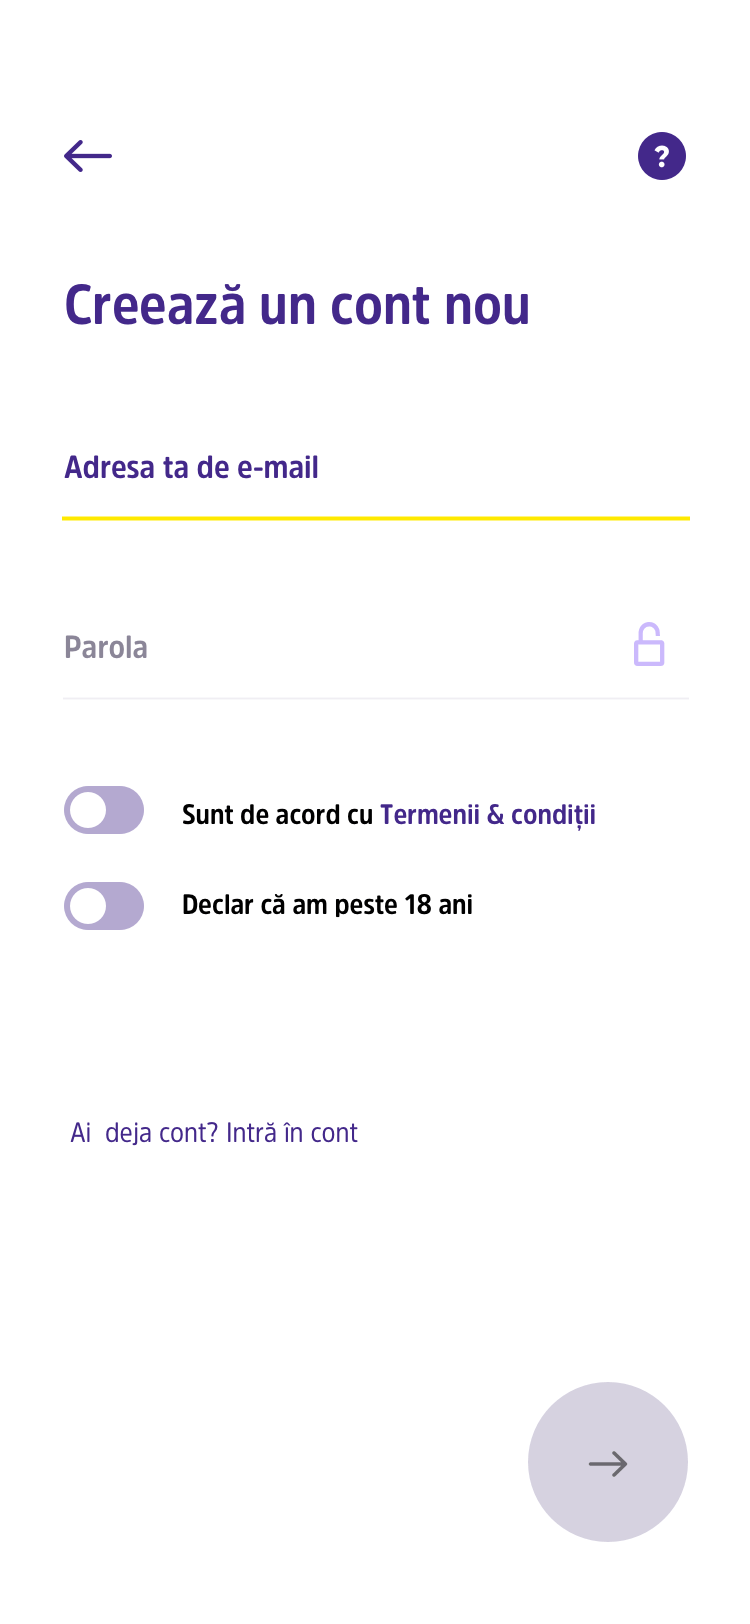
Task: Continue with the round next button
Action: (608, 1462)
